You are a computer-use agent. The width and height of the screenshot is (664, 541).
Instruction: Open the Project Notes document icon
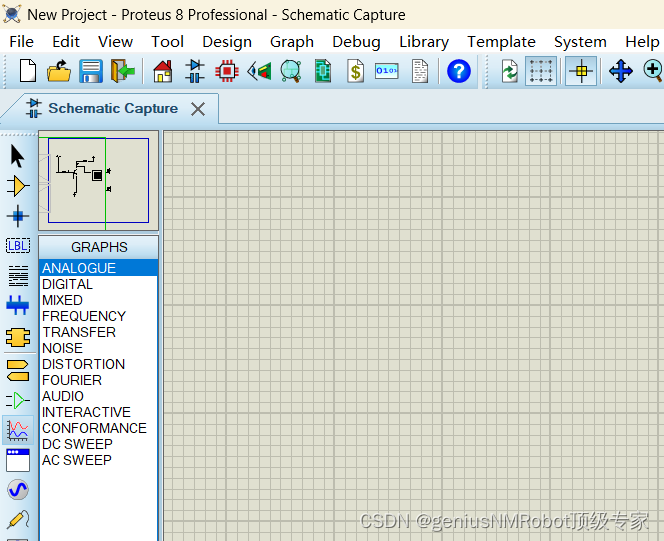point(420,71)
